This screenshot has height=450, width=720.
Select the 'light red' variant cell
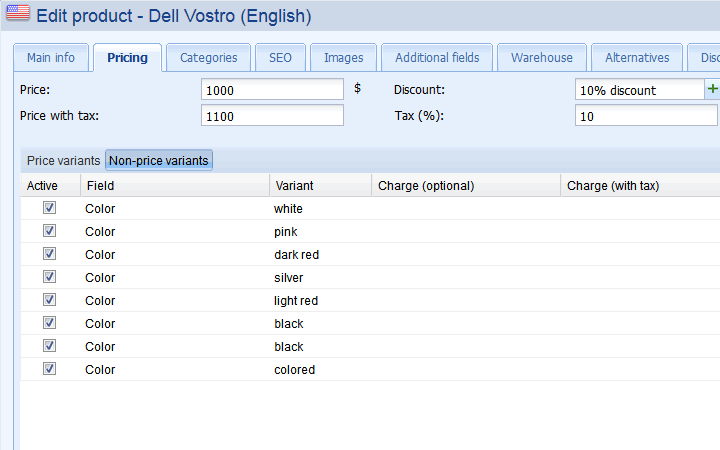pyautogui.click(x=321, y=300)
